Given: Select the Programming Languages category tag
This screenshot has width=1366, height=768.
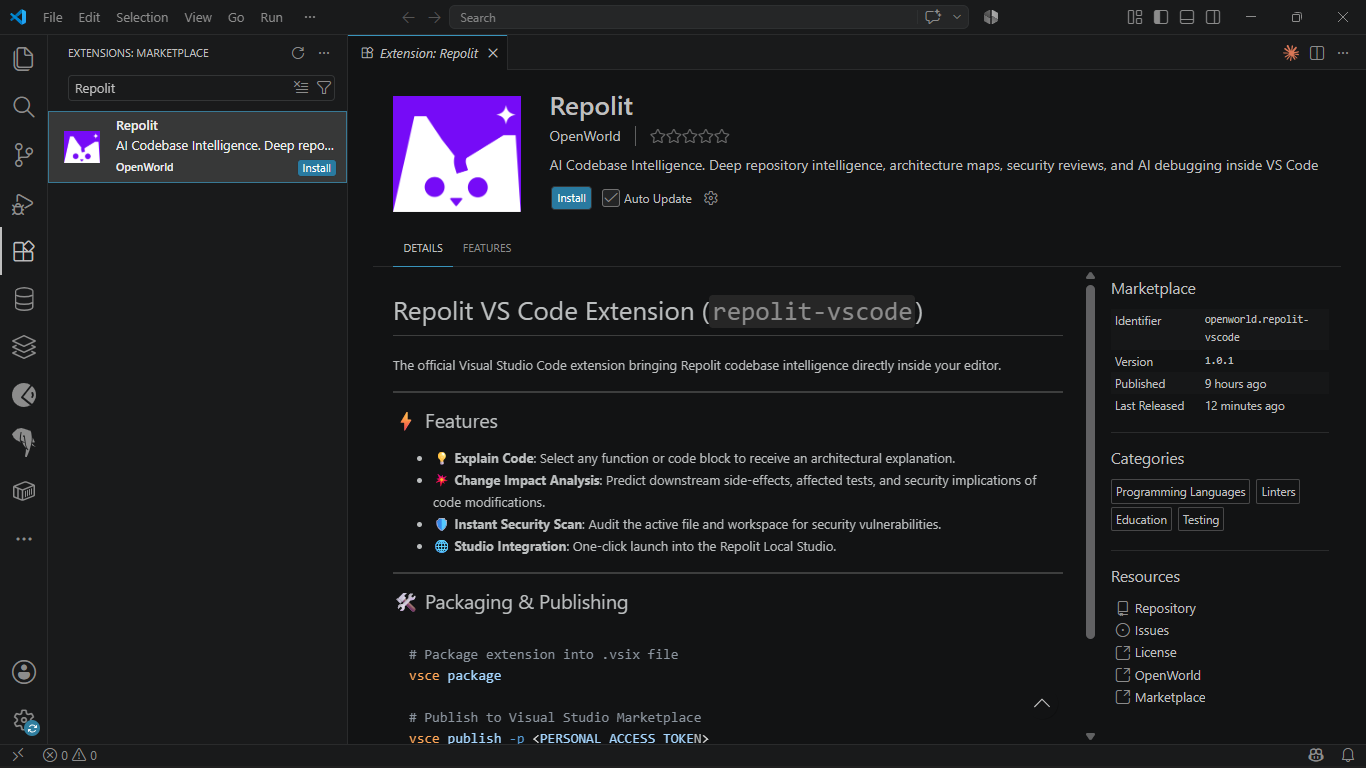Looking at the screenshot, I should click(1181, 492).
